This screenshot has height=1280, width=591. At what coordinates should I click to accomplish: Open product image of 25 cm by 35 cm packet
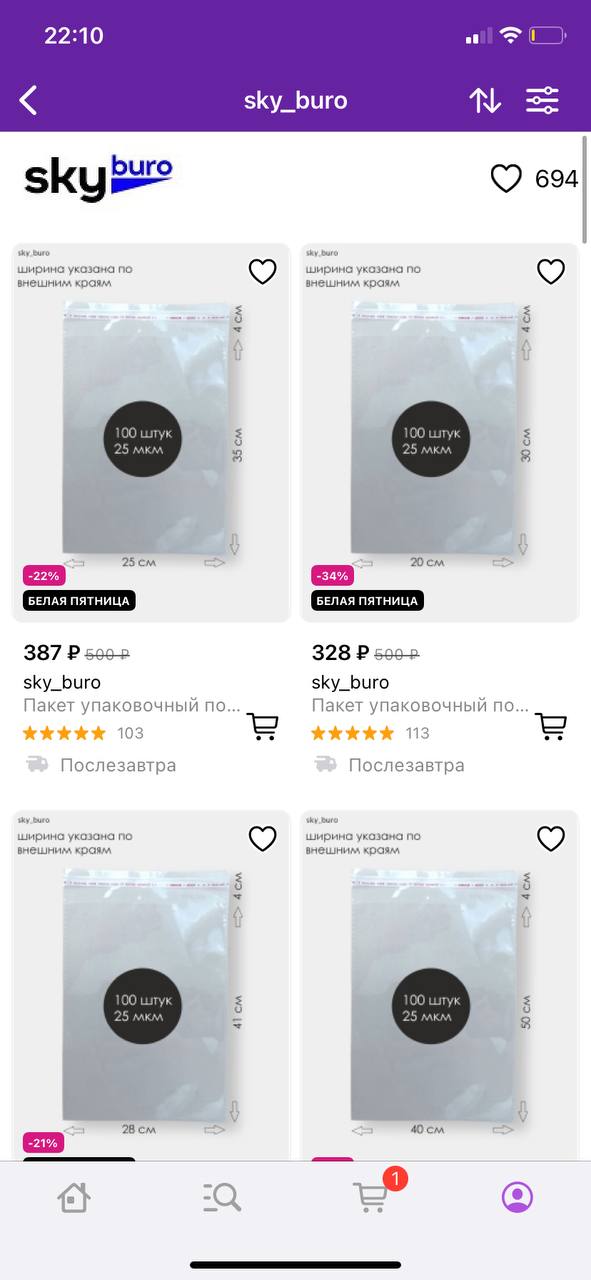click(150, 432)
